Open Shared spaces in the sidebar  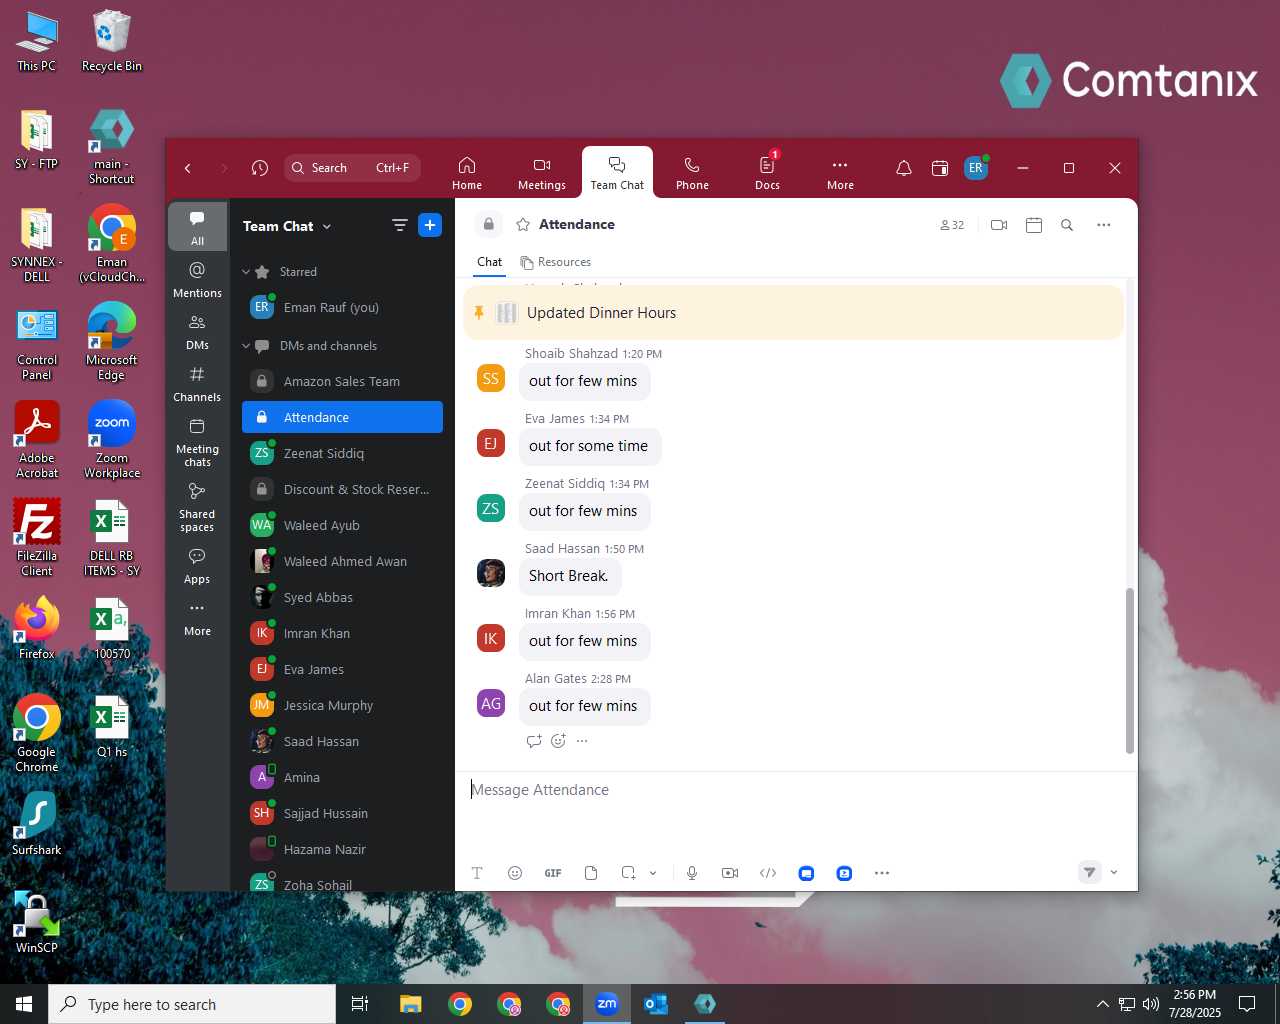coord(197,507)
